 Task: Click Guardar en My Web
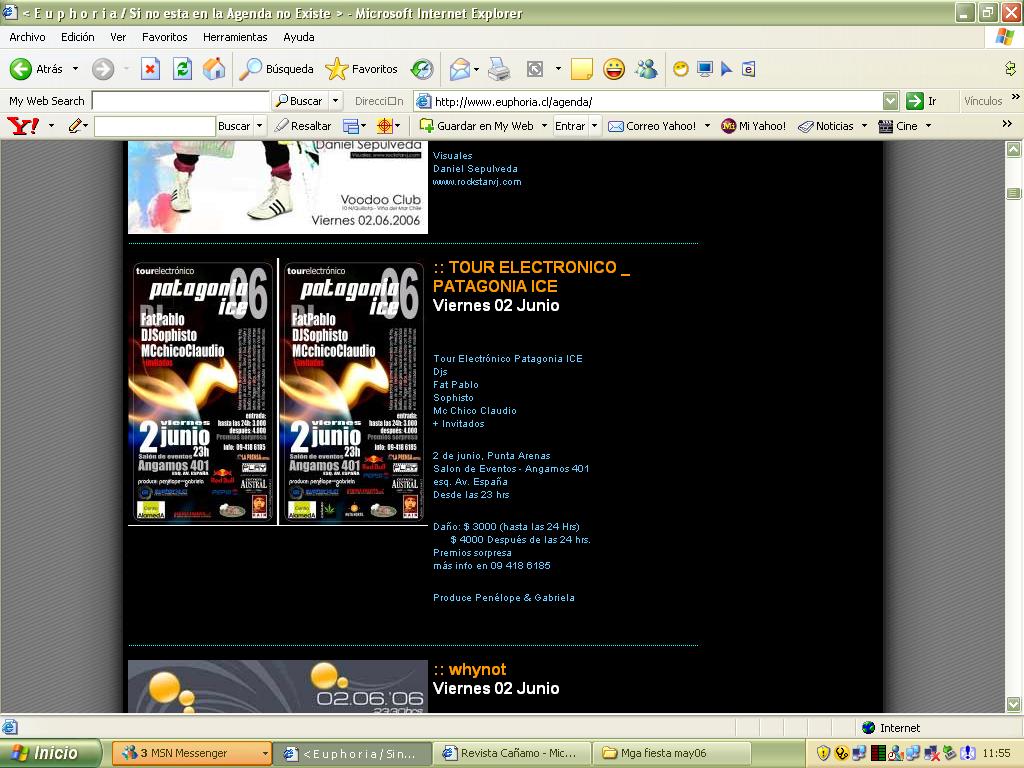(477, 126)
